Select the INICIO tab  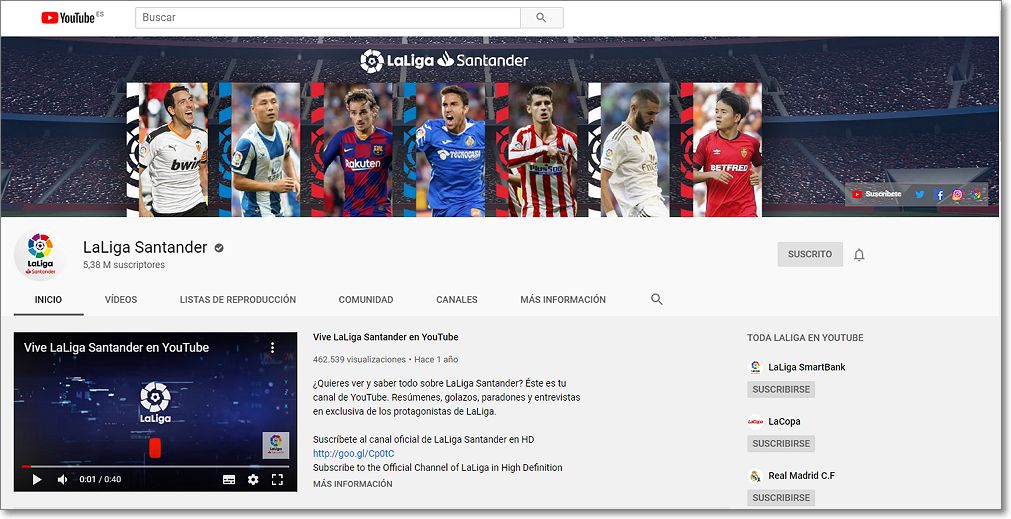pyautogui.click(x=48, y=299)
